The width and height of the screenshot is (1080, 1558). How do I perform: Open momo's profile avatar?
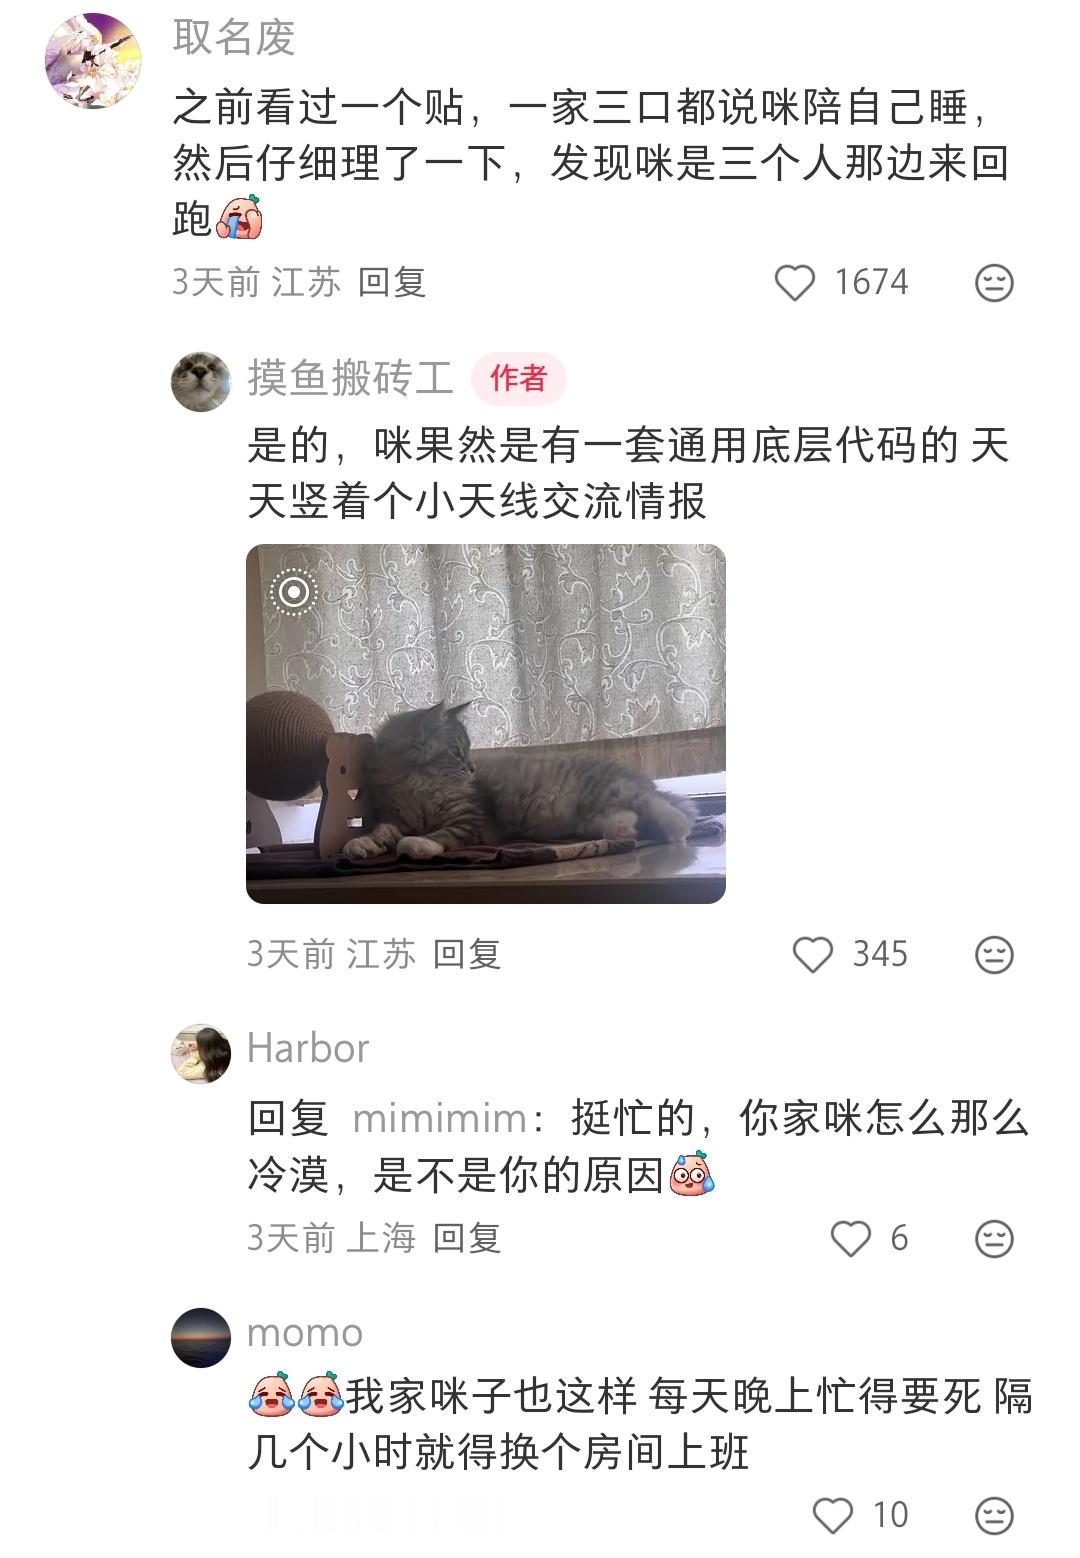point(201,1337)
